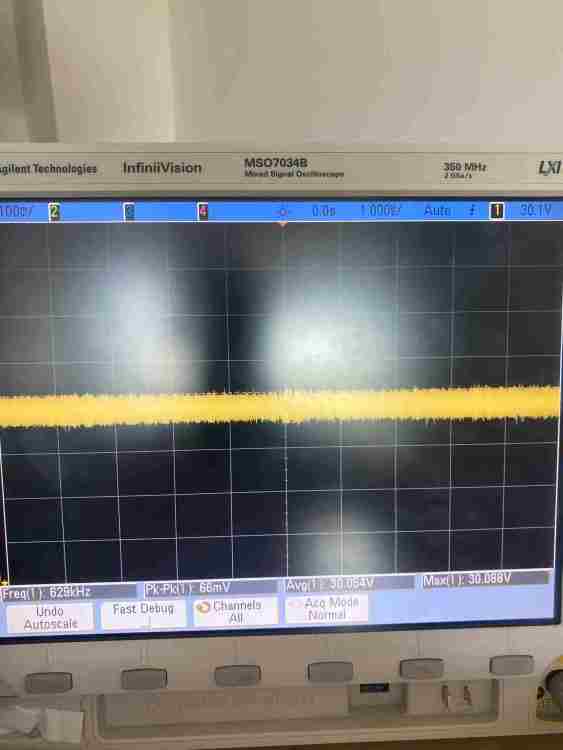Select the channel 3 indicator in status bar
This screenshot has height=750, width=563.
click(x=129, y=211)
